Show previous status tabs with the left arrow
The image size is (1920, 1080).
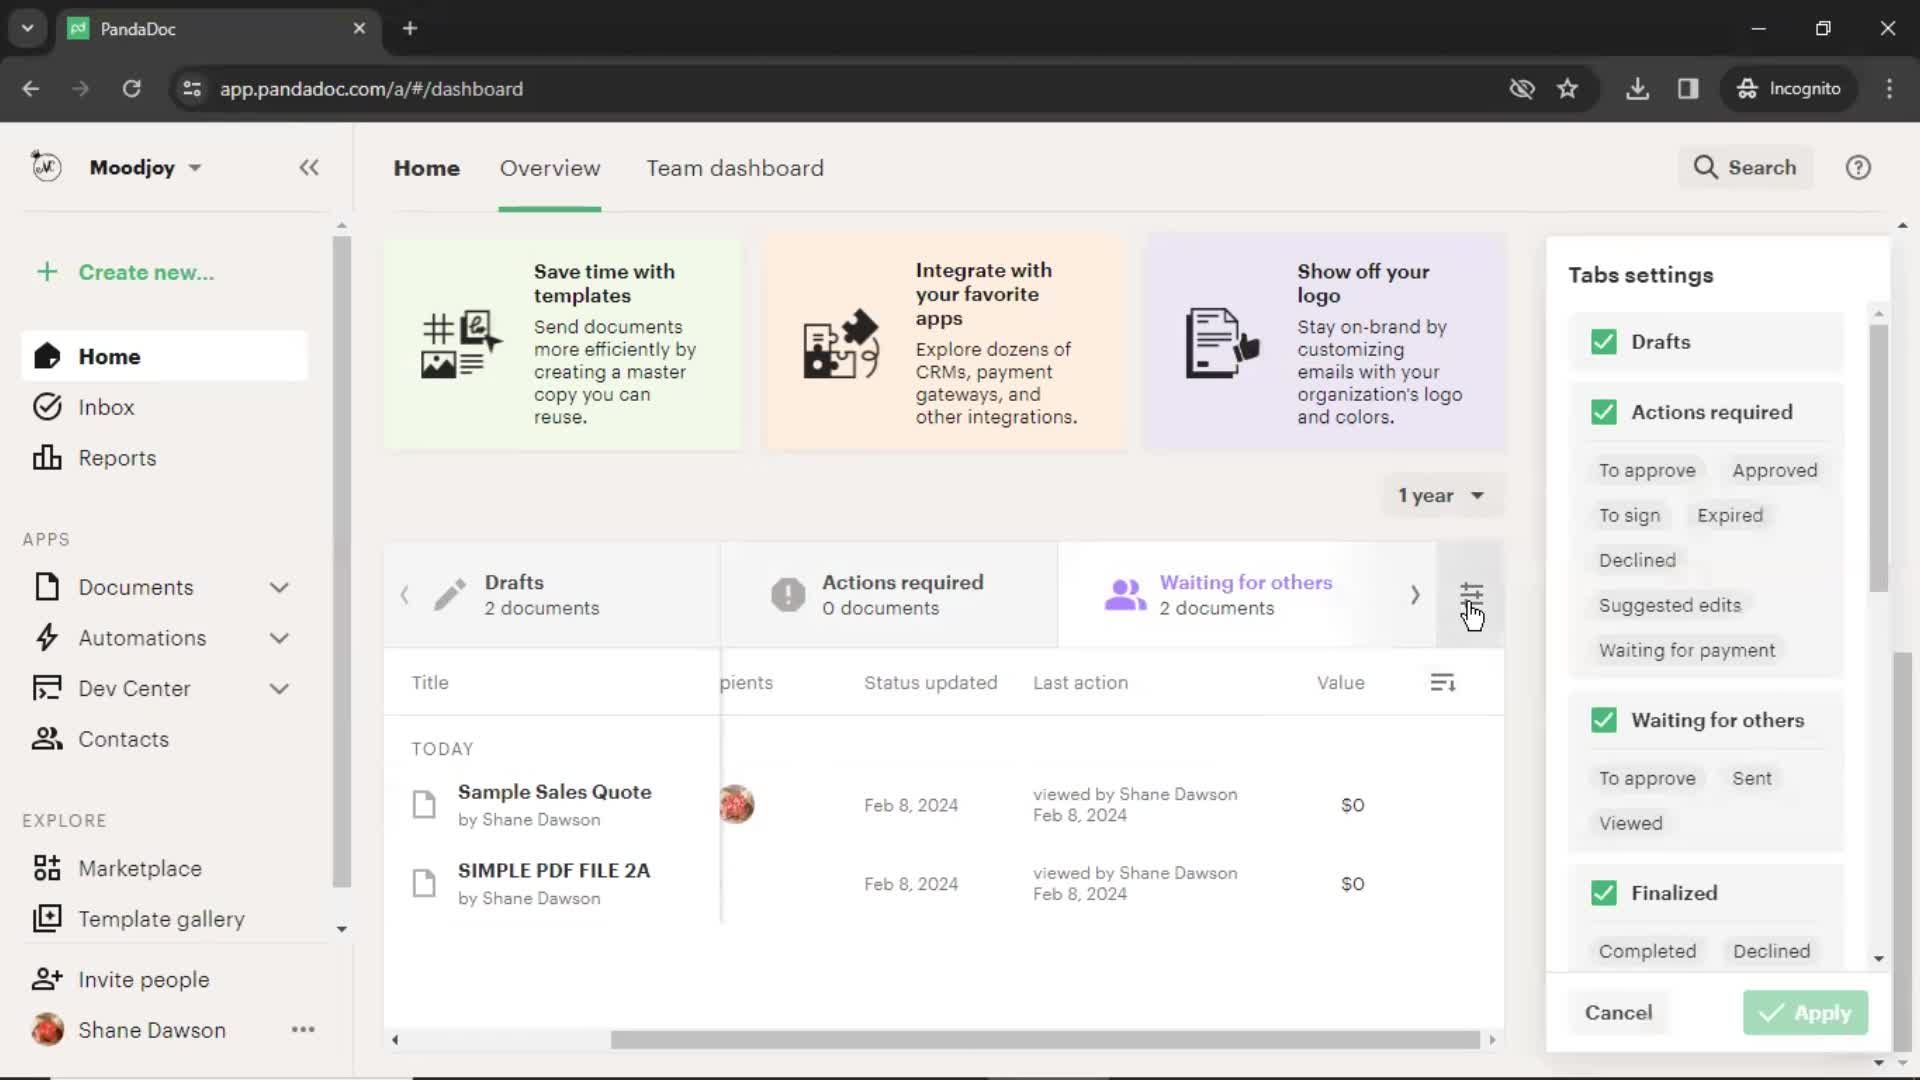(x=404, y=595)
